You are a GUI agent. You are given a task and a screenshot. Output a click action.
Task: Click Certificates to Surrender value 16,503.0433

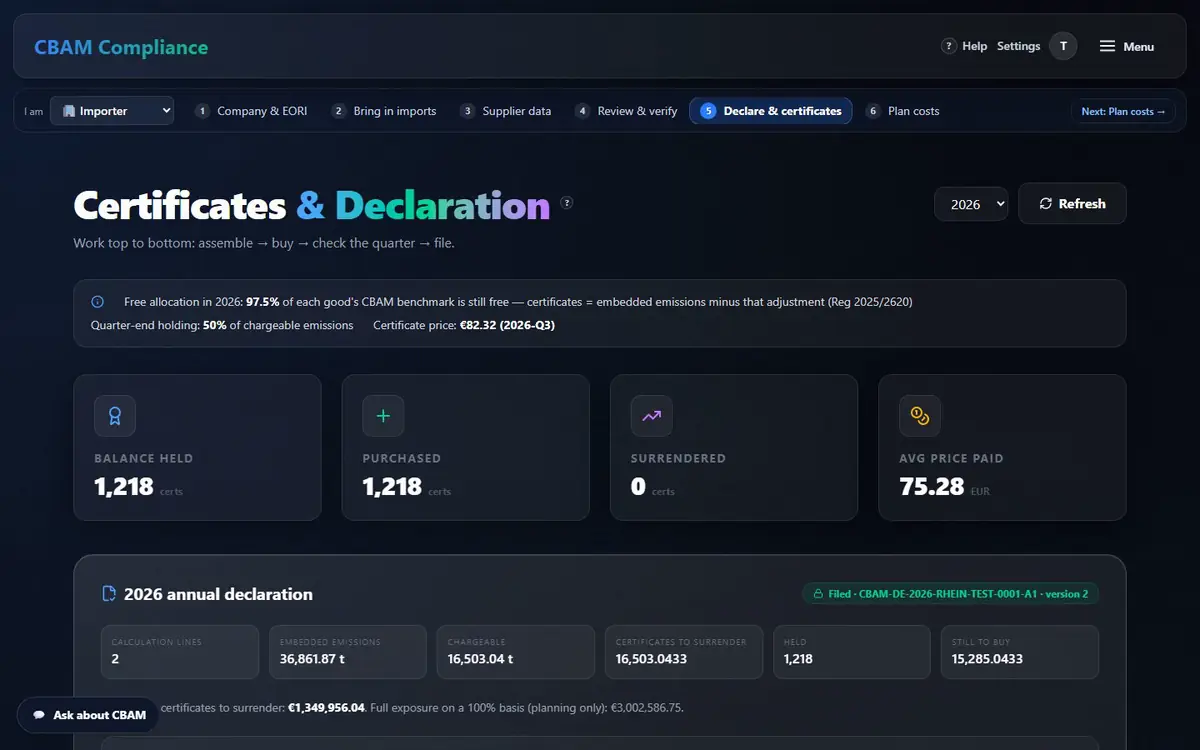click(651, 659)
